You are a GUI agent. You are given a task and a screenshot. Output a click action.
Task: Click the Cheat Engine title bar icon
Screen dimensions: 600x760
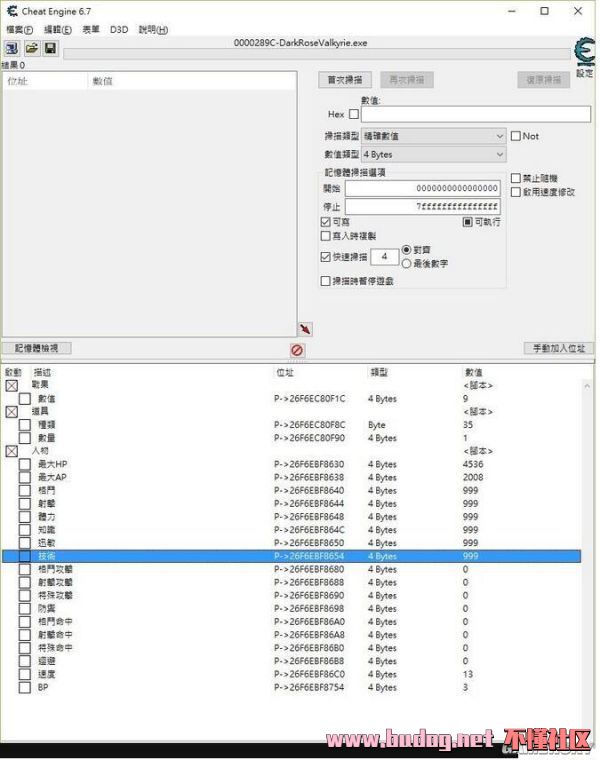point(12,11)
